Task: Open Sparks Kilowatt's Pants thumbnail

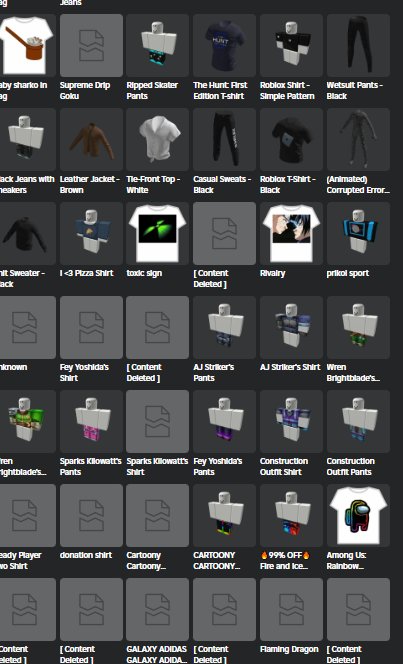Action: point(91,421)
